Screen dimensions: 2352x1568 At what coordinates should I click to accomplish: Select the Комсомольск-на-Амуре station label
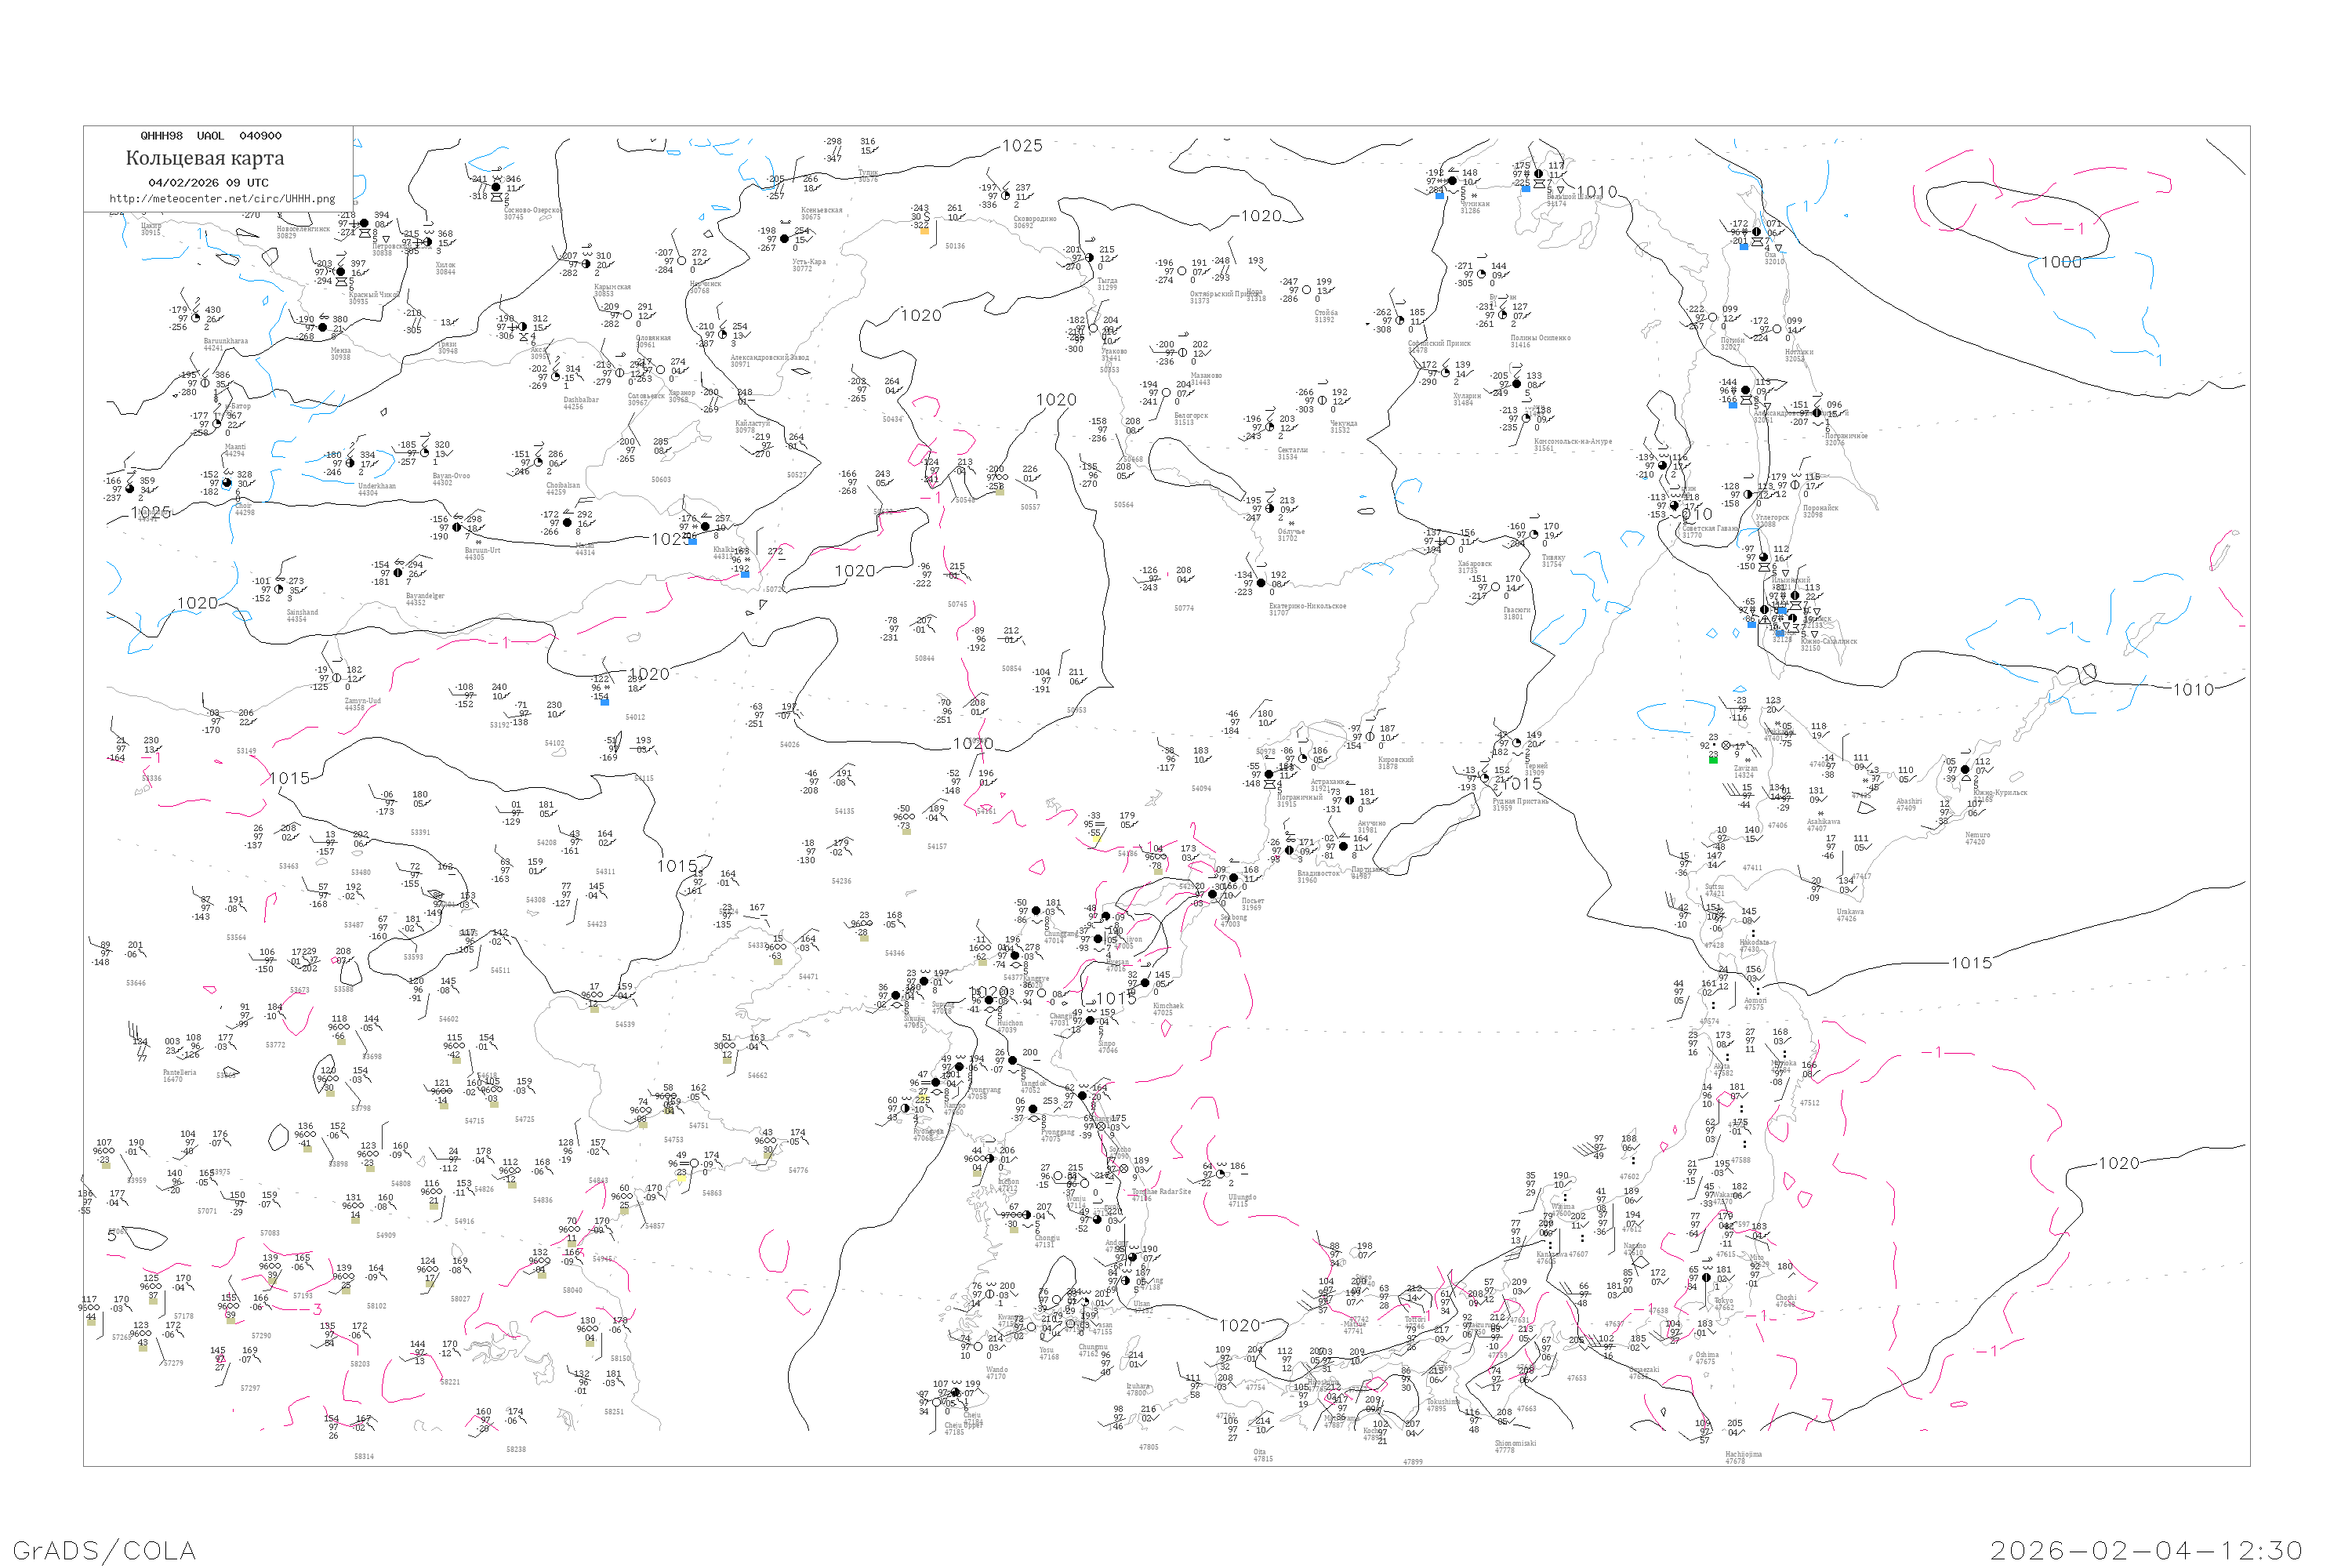point(1573,441)
